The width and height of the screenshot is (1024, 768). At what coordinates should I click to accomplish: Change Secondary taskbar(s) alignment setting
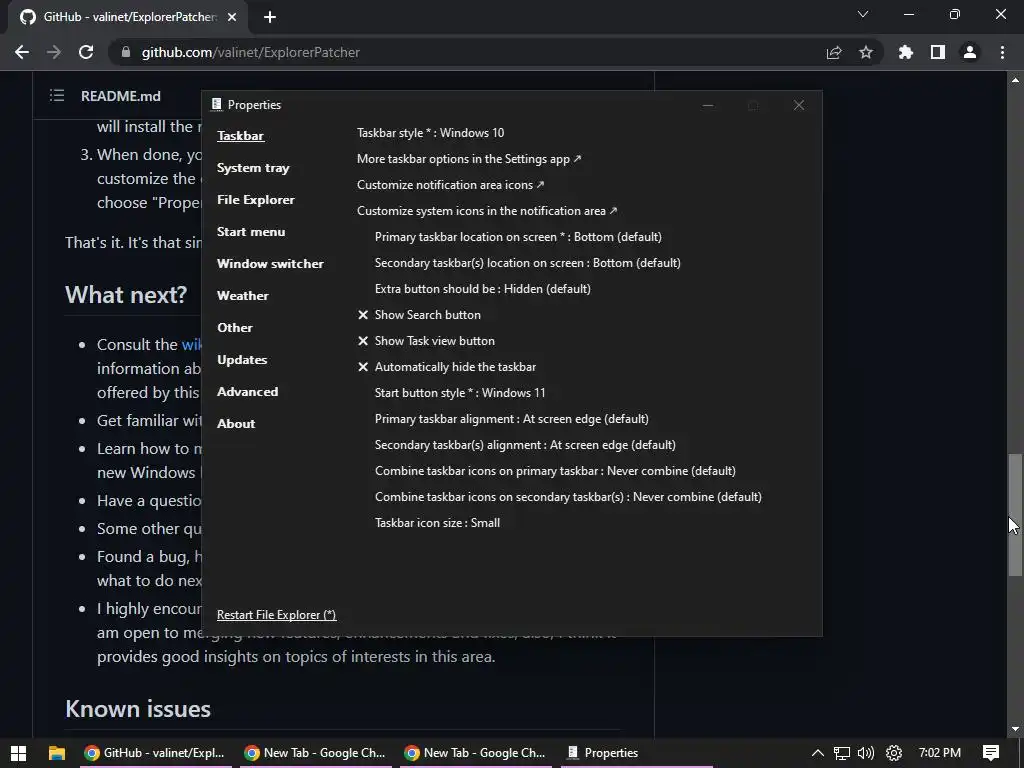click(x=525, y=445)
